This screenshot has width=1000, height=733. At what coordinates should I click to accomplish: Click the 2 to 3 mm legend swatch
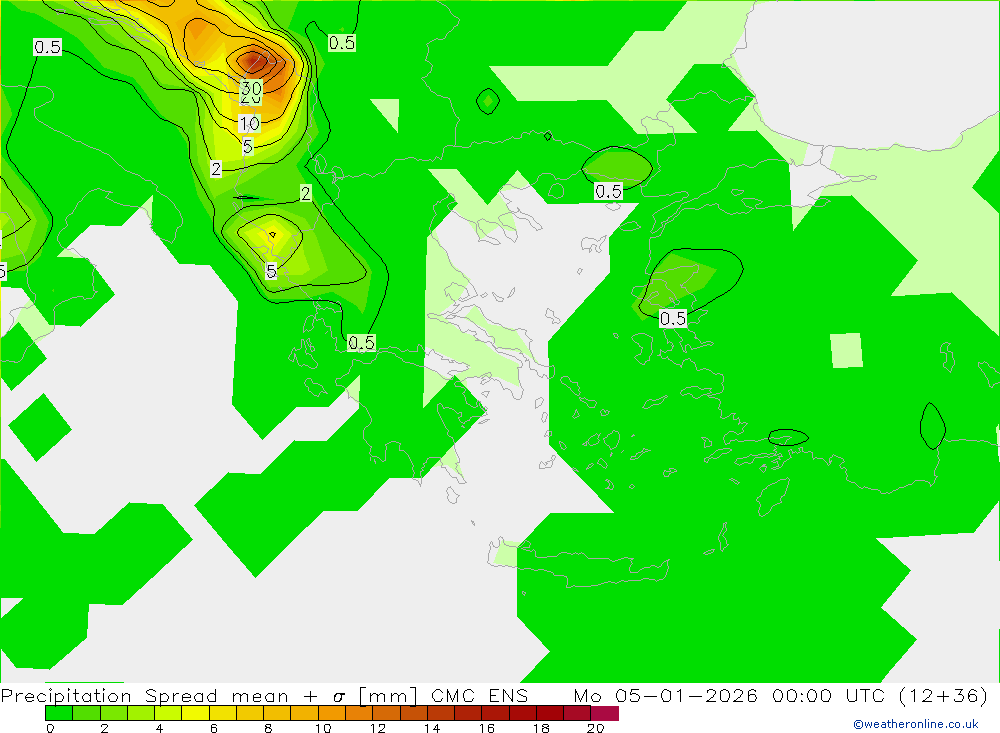click(114, 713)
